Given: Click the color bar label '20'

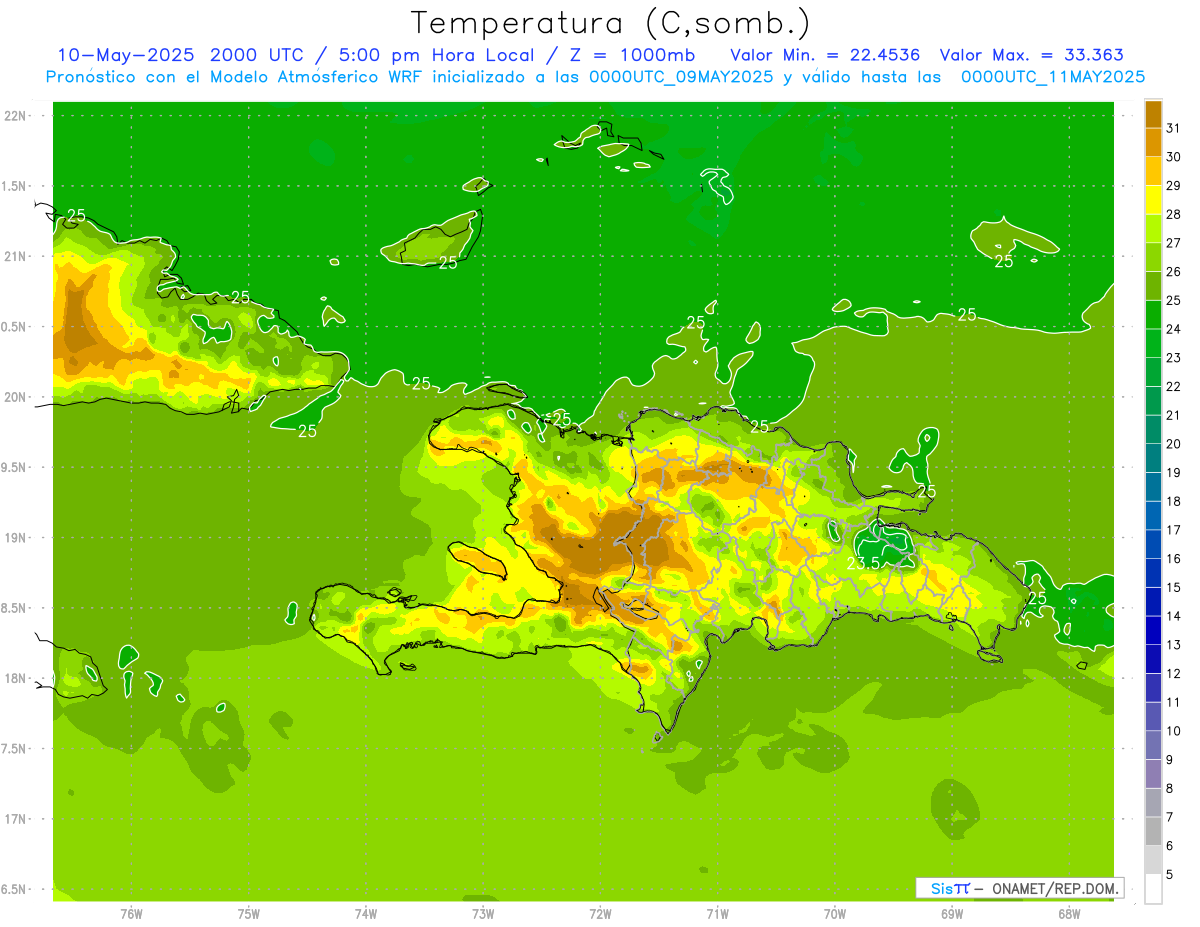Looking at the screenshot, I should pos(1174,444).
